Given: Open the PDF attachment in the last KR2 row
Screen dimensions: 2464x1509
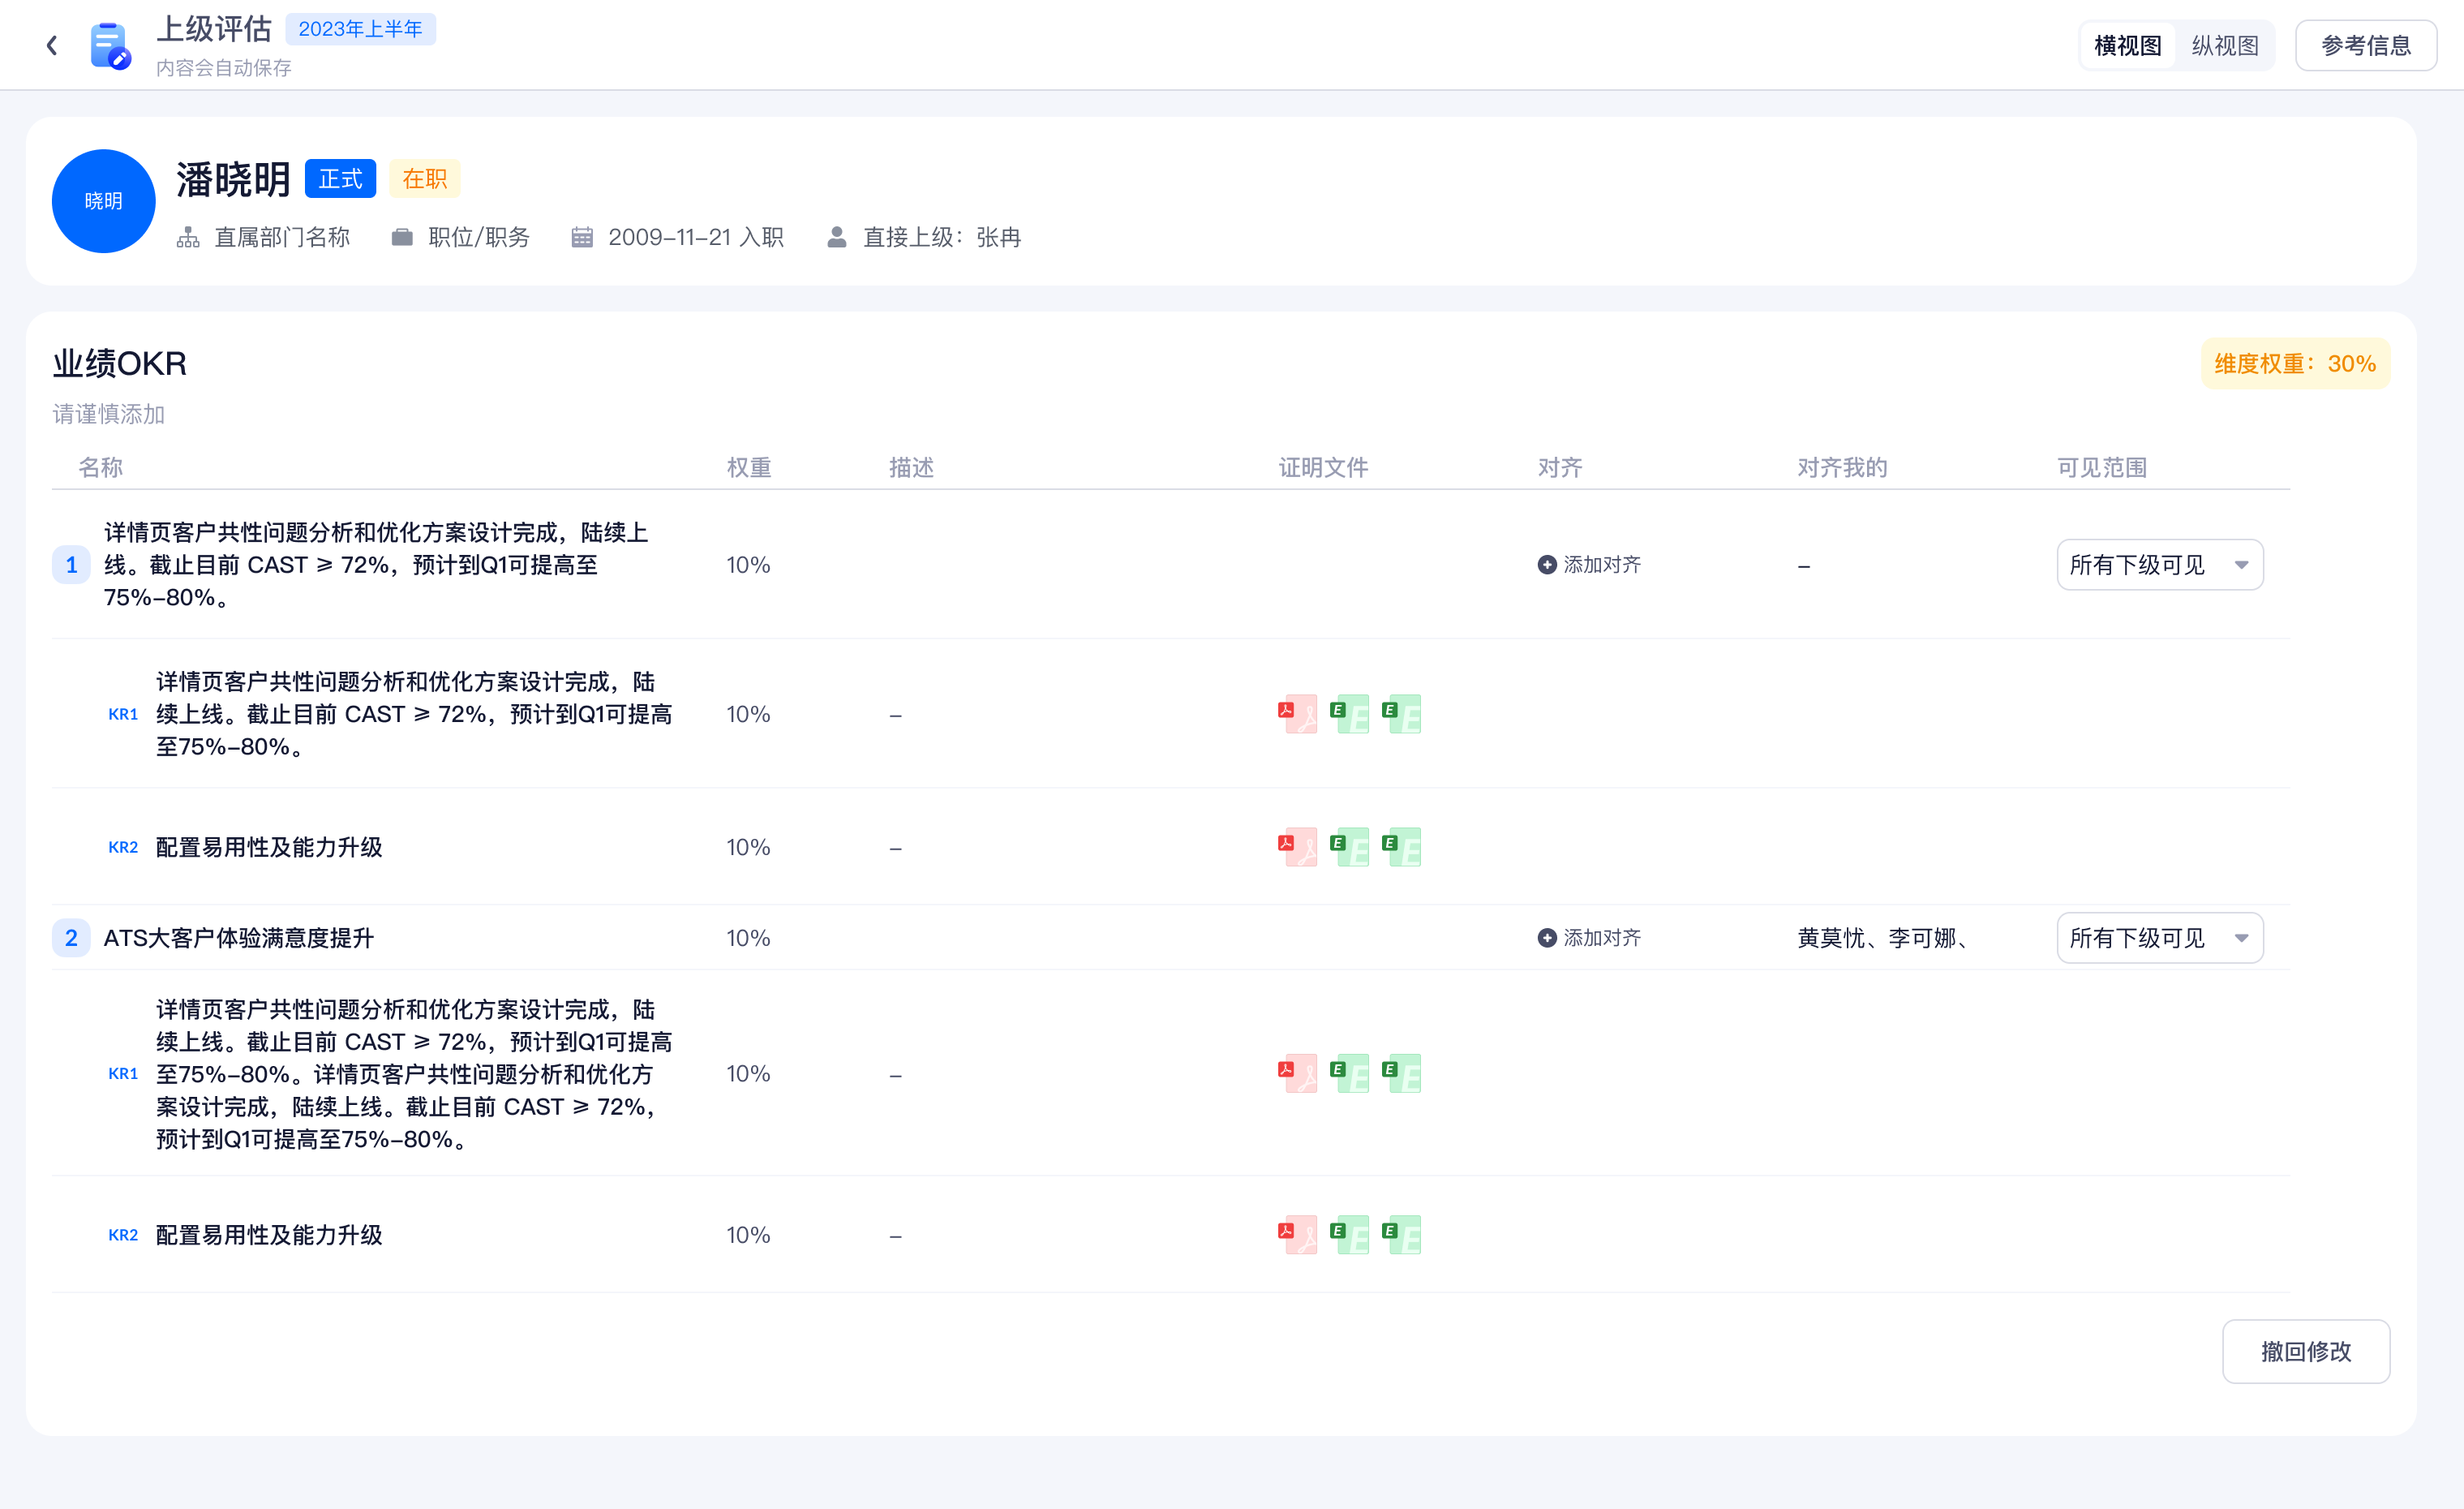Looking at the screenshot, I should [1298, 1235].
